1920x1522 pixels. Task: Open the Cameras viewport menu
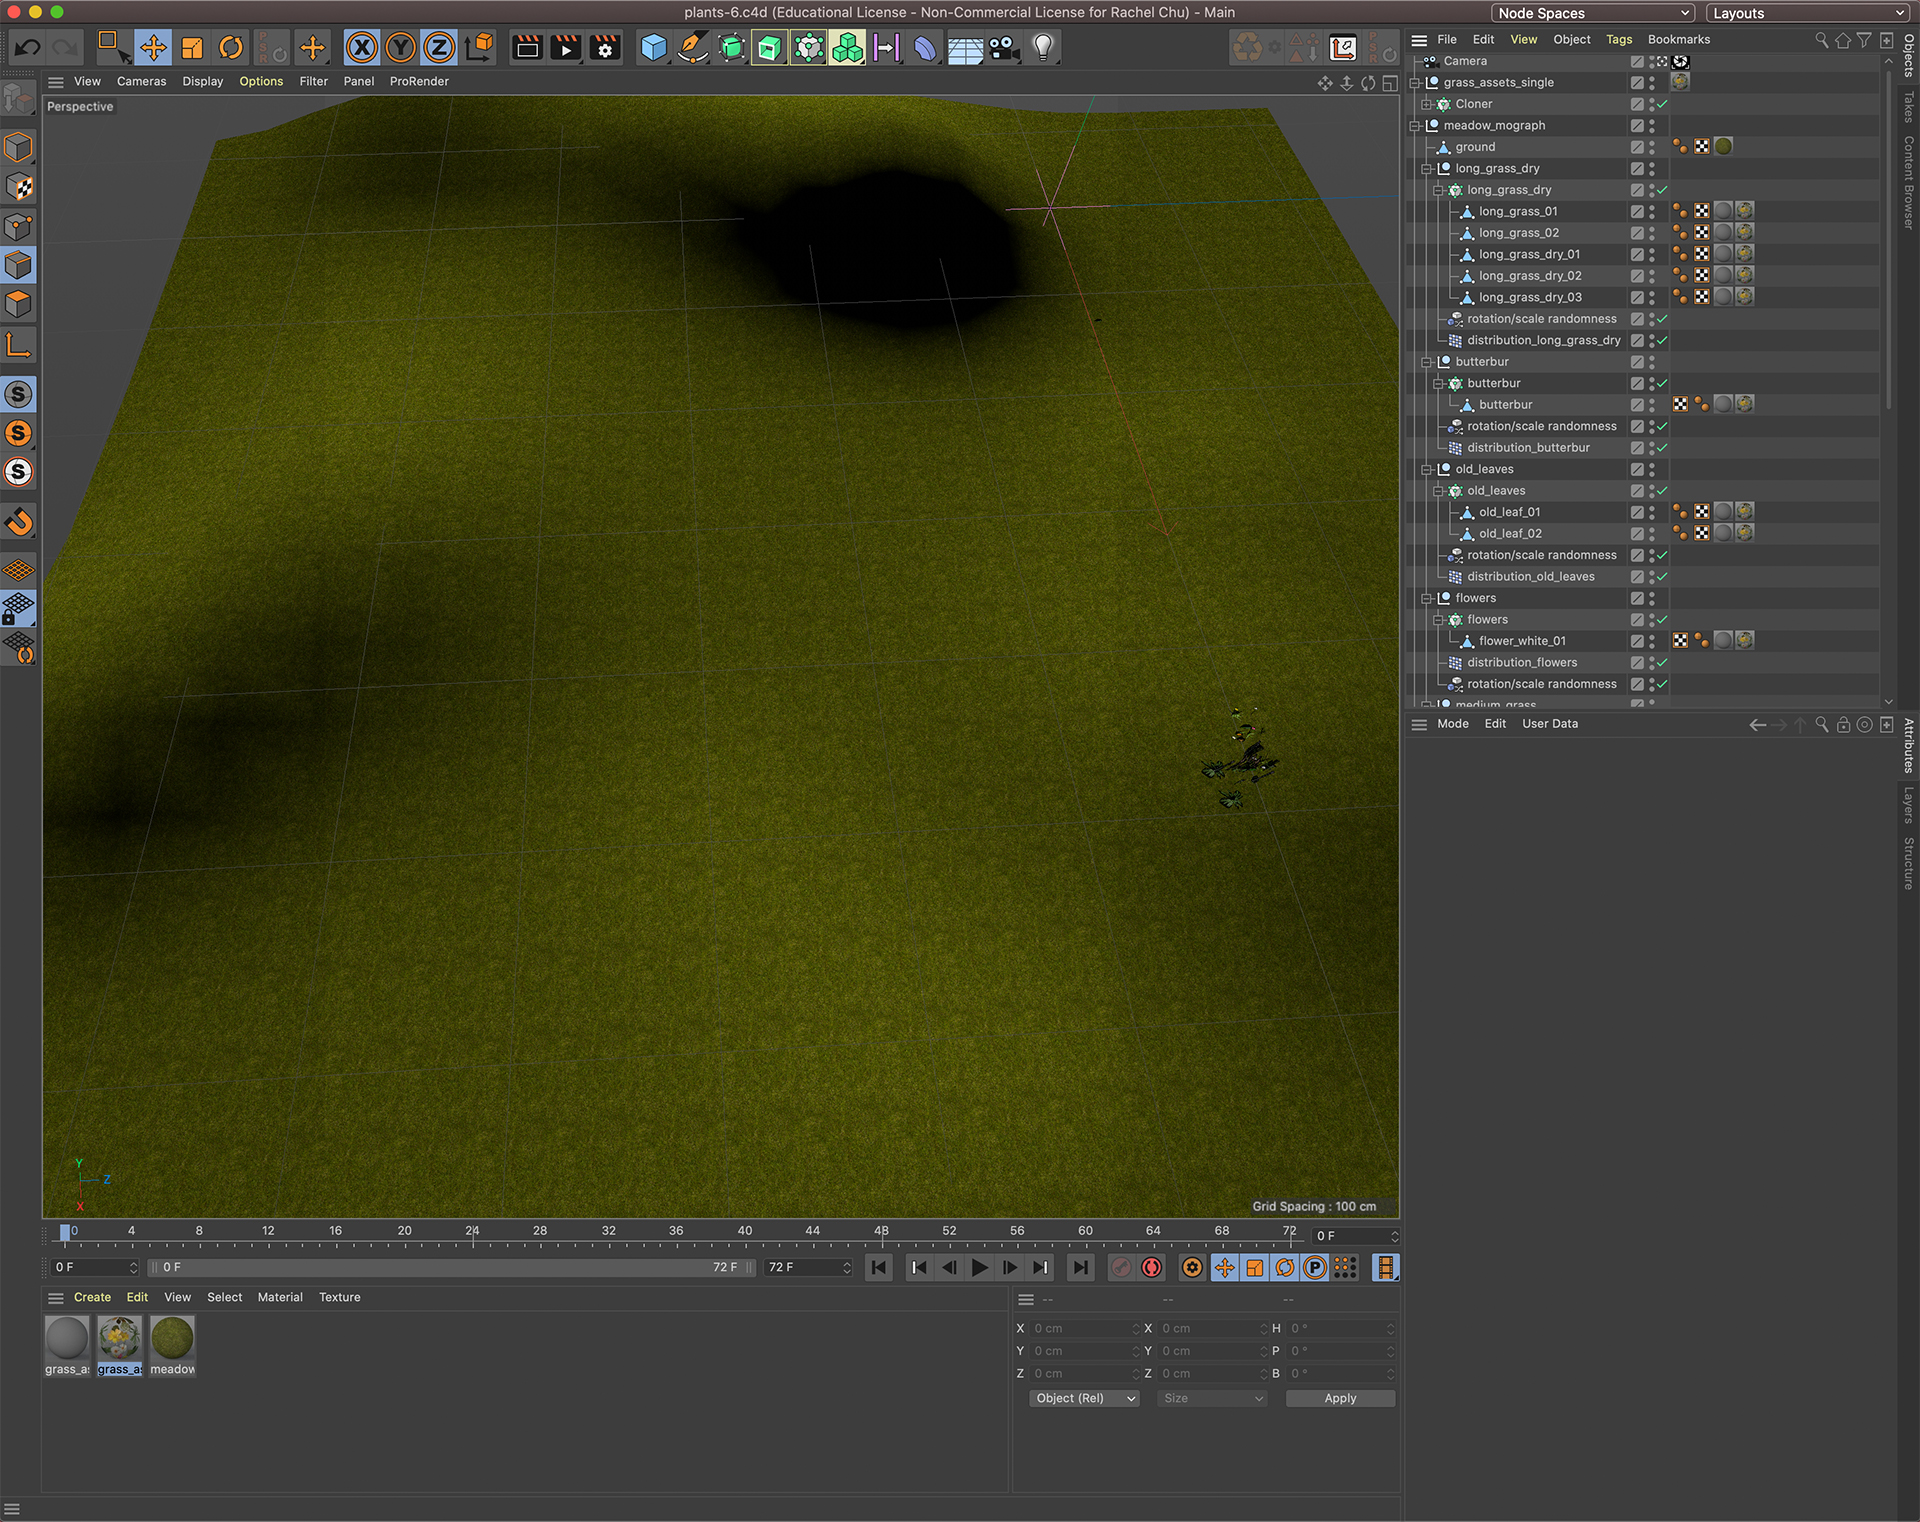[141, 81]
